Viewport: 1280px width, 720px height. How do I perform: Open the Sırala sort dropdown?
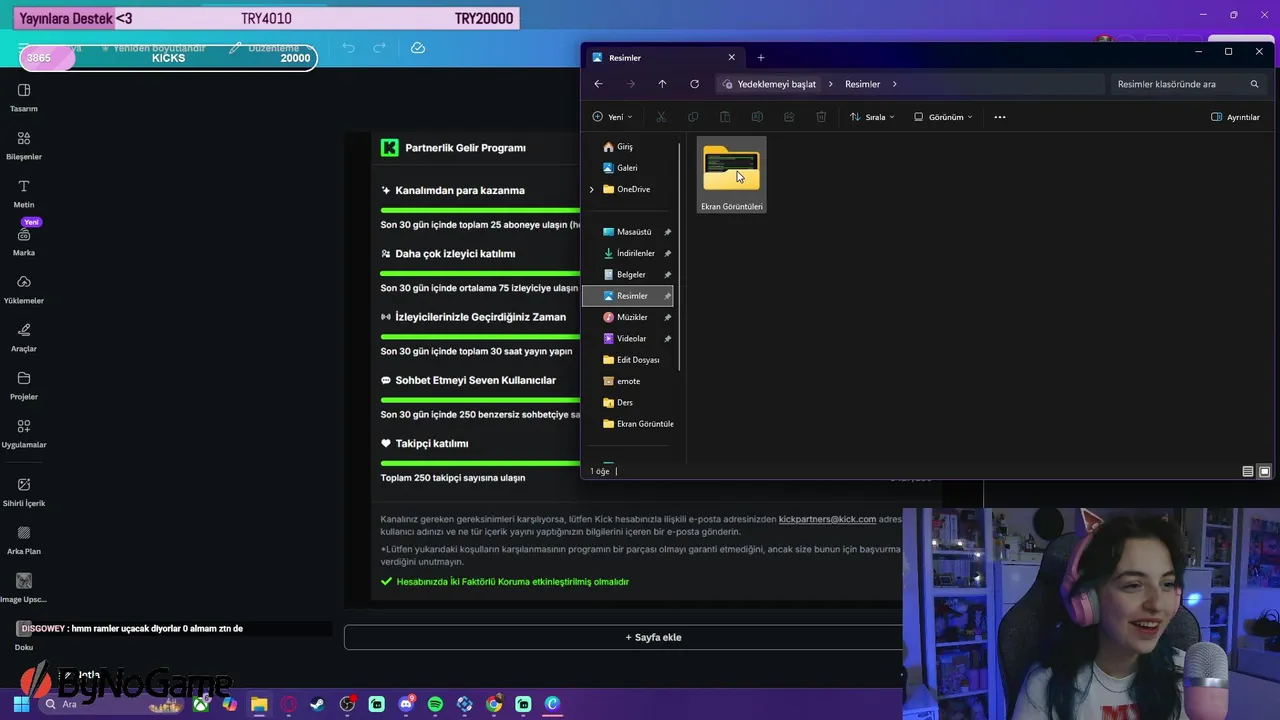tap(872, 117)
